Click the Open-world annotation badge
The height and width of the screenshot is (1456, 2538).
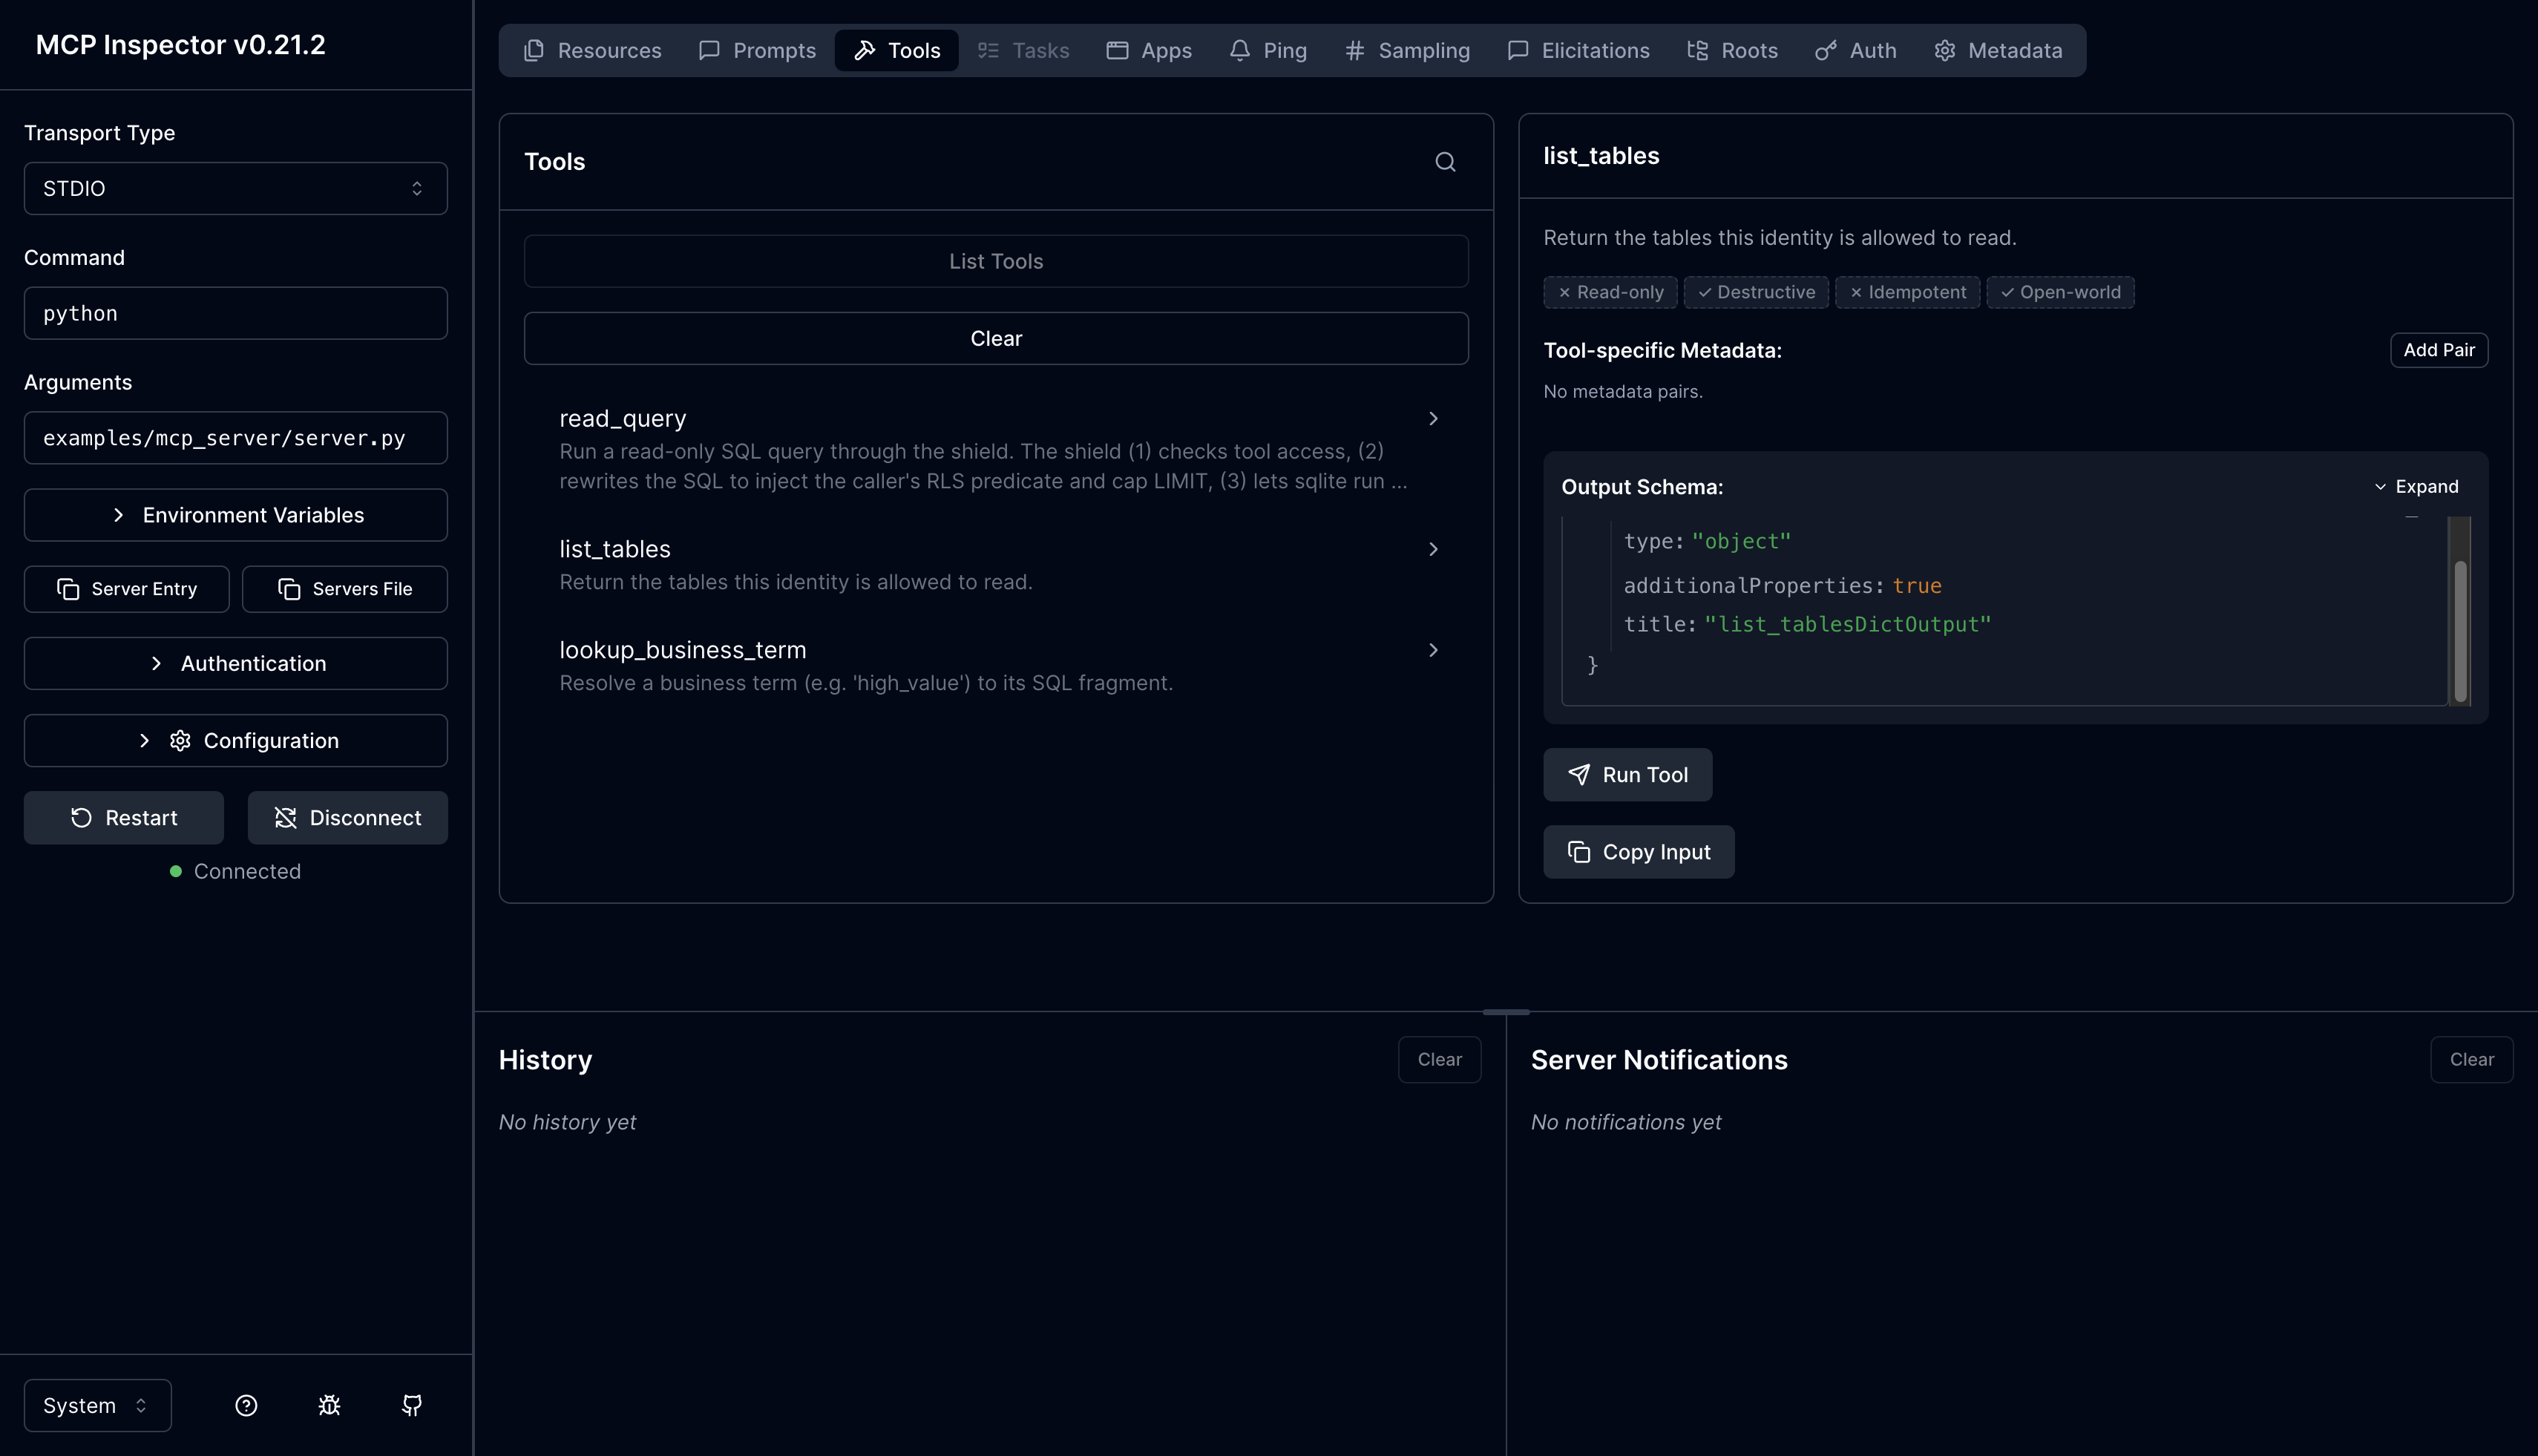2060,292
